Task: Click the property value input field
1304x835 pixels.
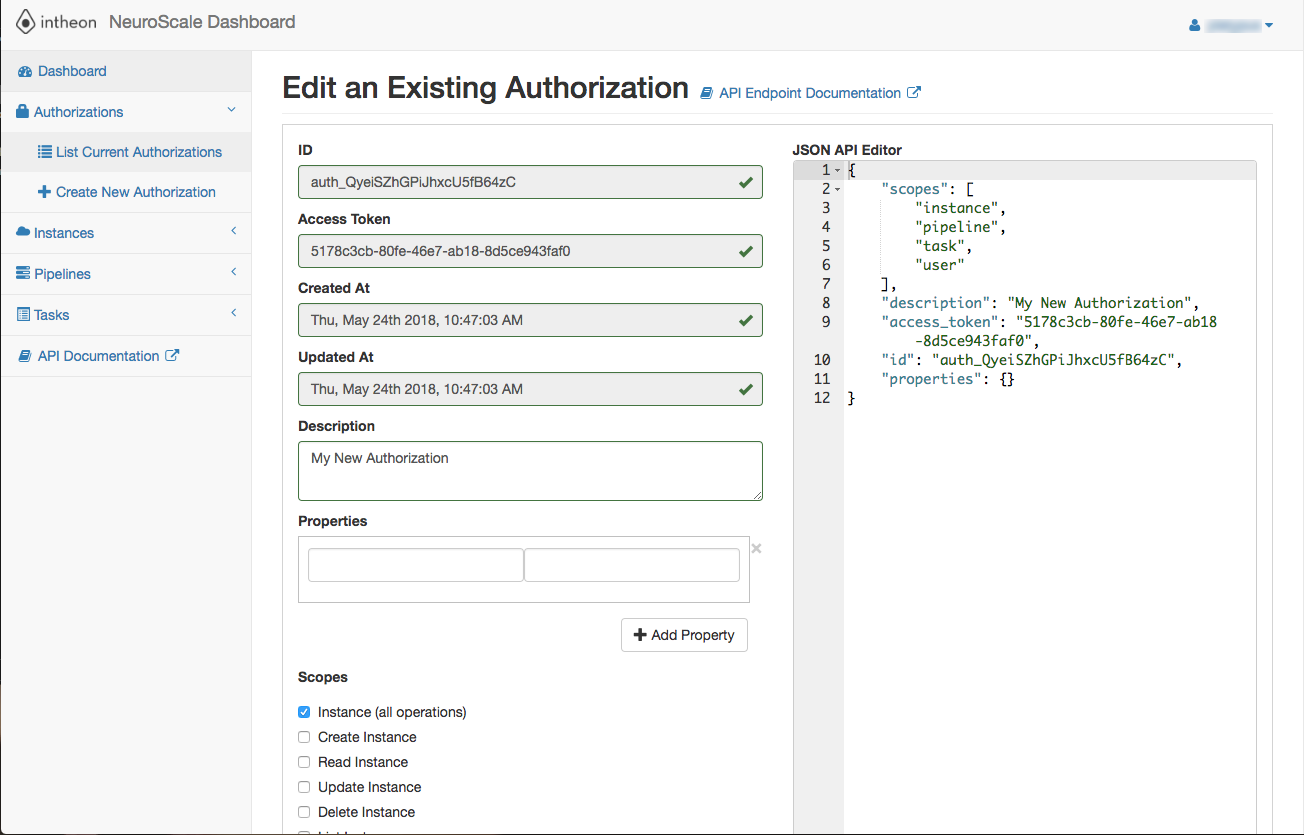Action: 632,565
